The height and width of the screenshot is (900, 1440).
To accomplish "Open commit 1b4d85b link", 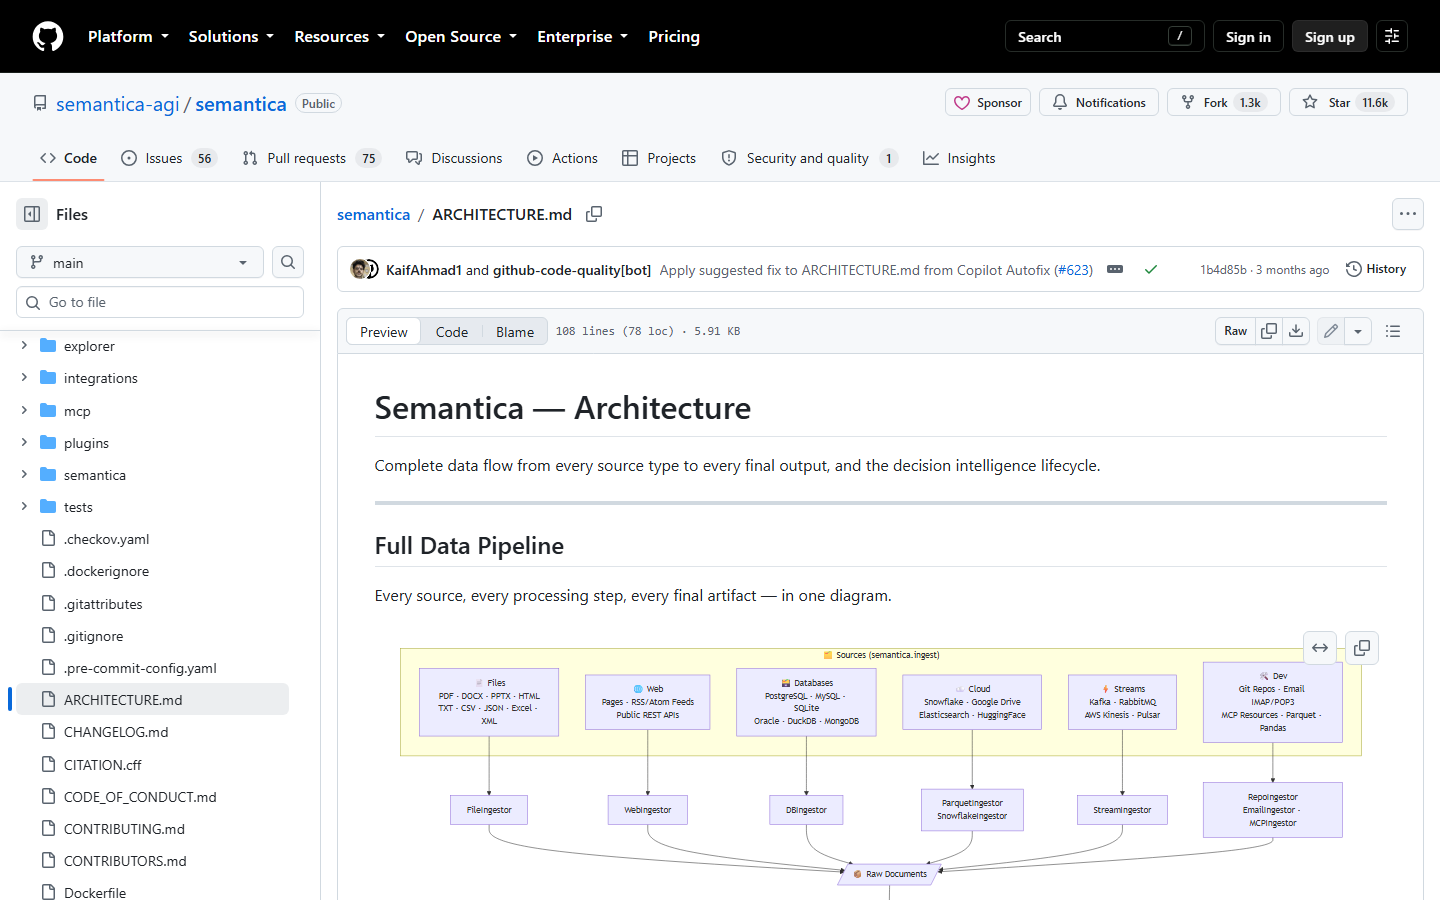I will pos(1223,270).
